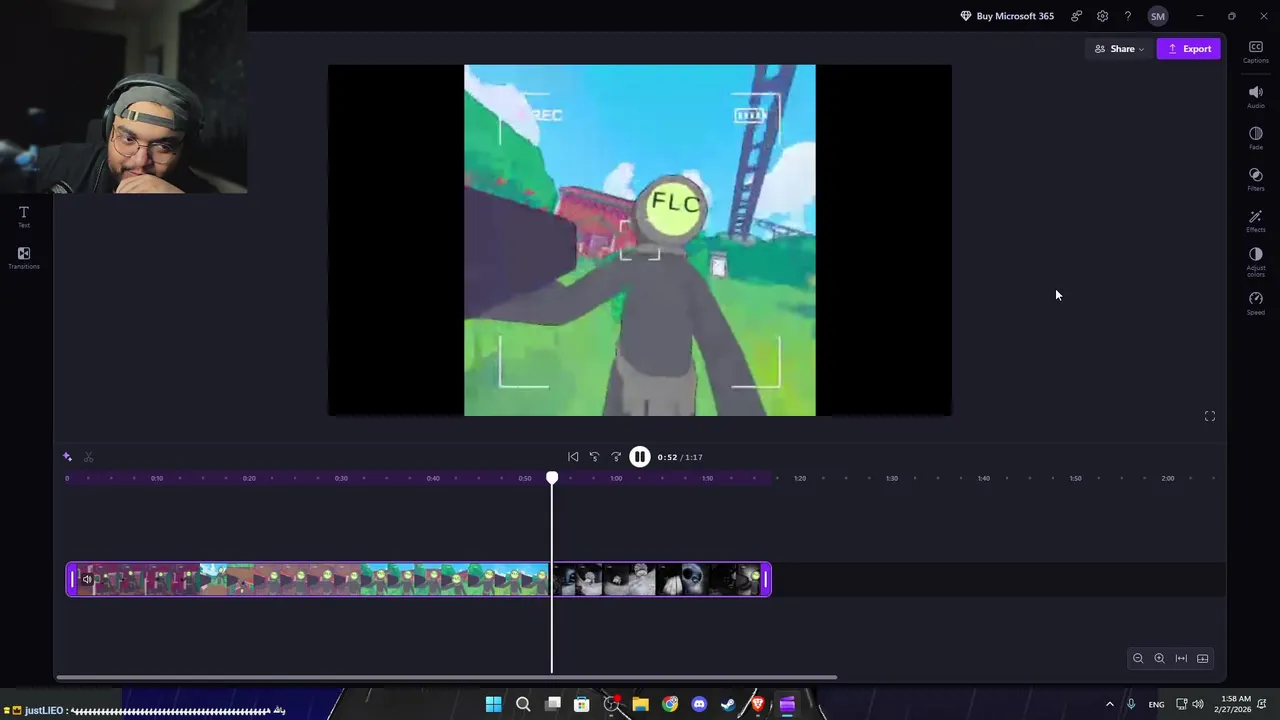Open the Windows Start menu
Viewport: 1280px width, 720px height.
coord(493,705)
